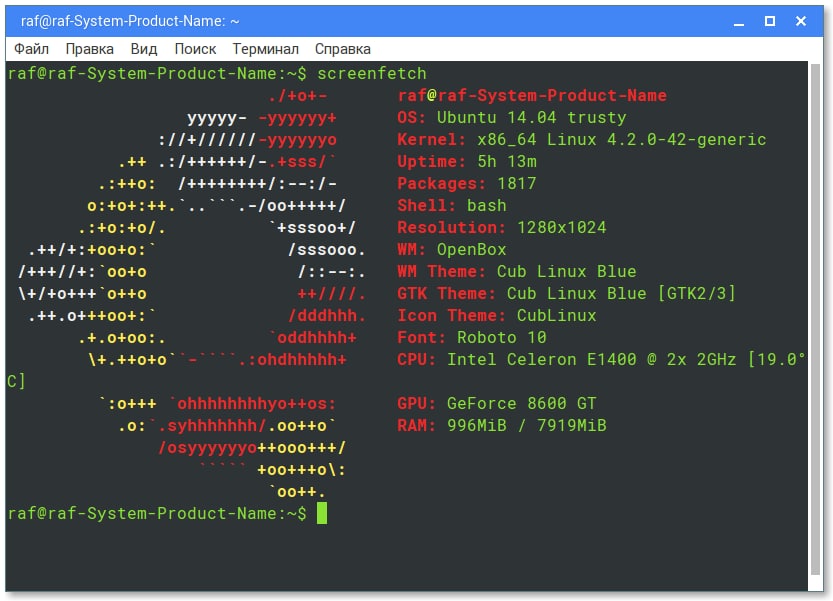
Task: Open the Правка menu
Action: coord(89,49)
